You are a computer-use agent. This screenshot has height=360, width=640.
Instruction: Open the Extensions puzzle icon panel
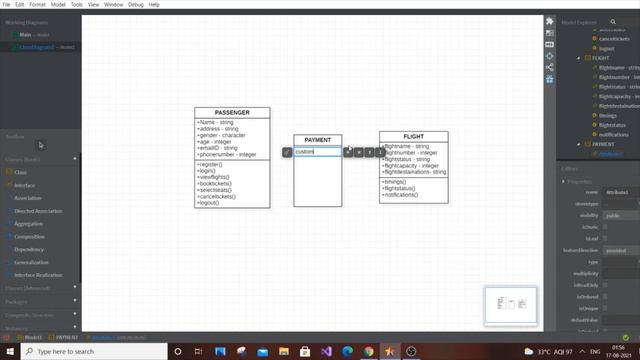550,21
